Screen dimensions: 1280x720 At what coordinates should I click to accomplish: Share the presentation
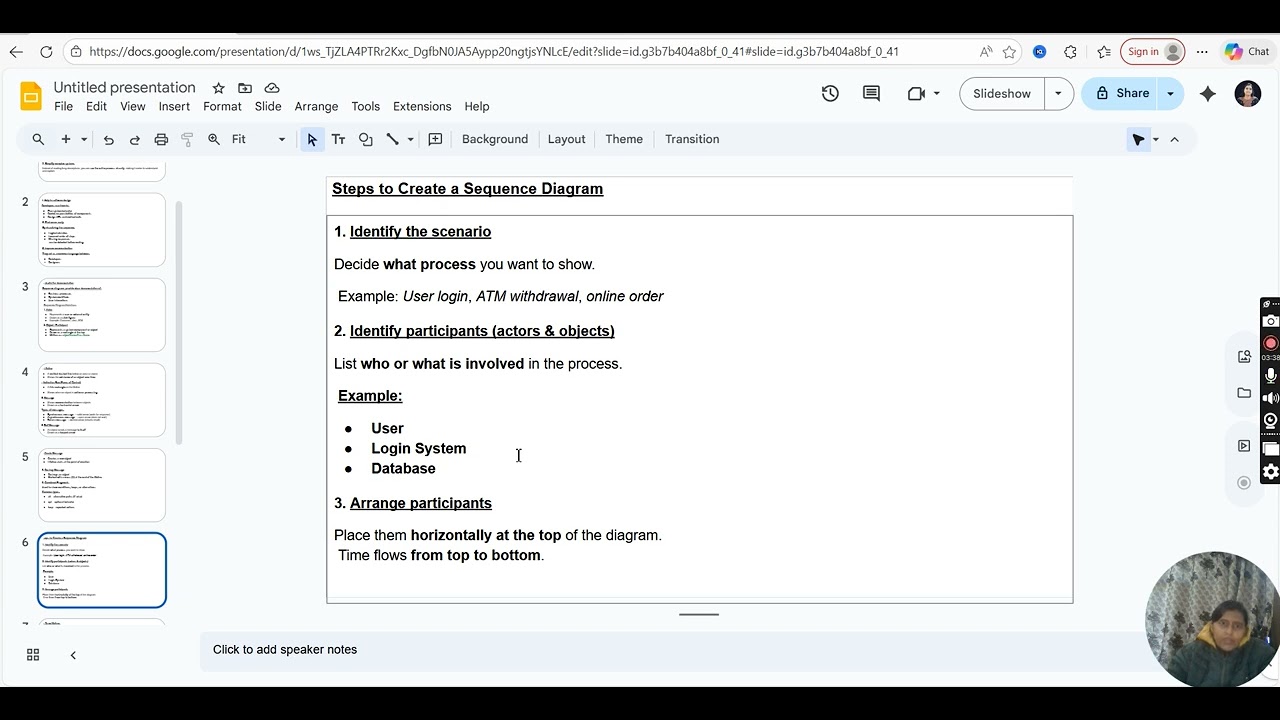[1121, 93]
